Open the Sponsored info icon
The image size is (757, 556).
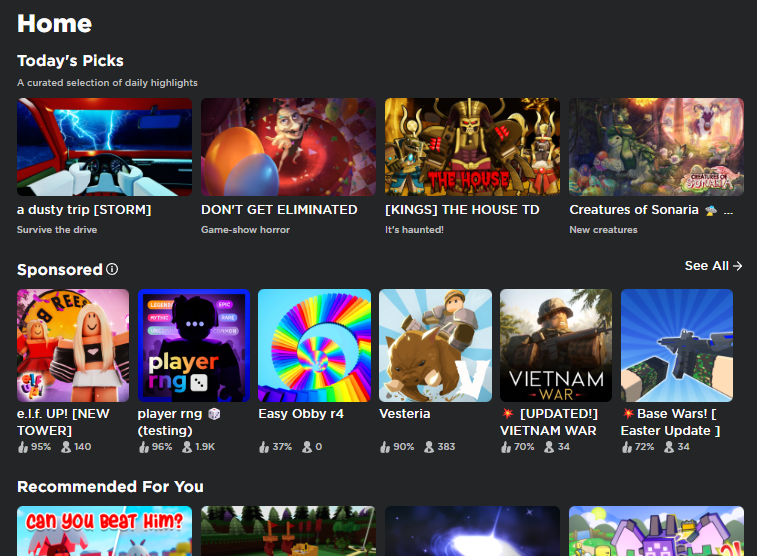[x=112, y=269]
